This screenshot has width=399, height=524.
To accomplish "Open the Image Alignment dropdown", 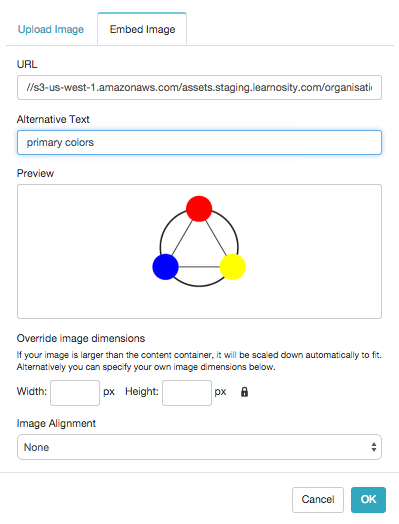I will click(x=199, y=447).
